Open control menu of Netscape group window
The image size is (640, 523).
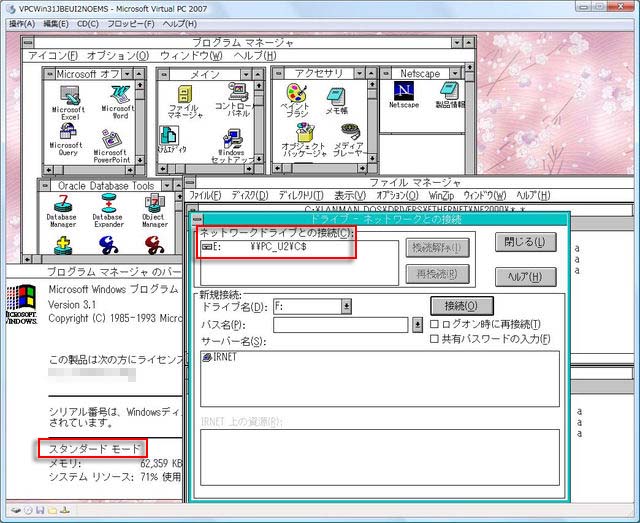386,73
